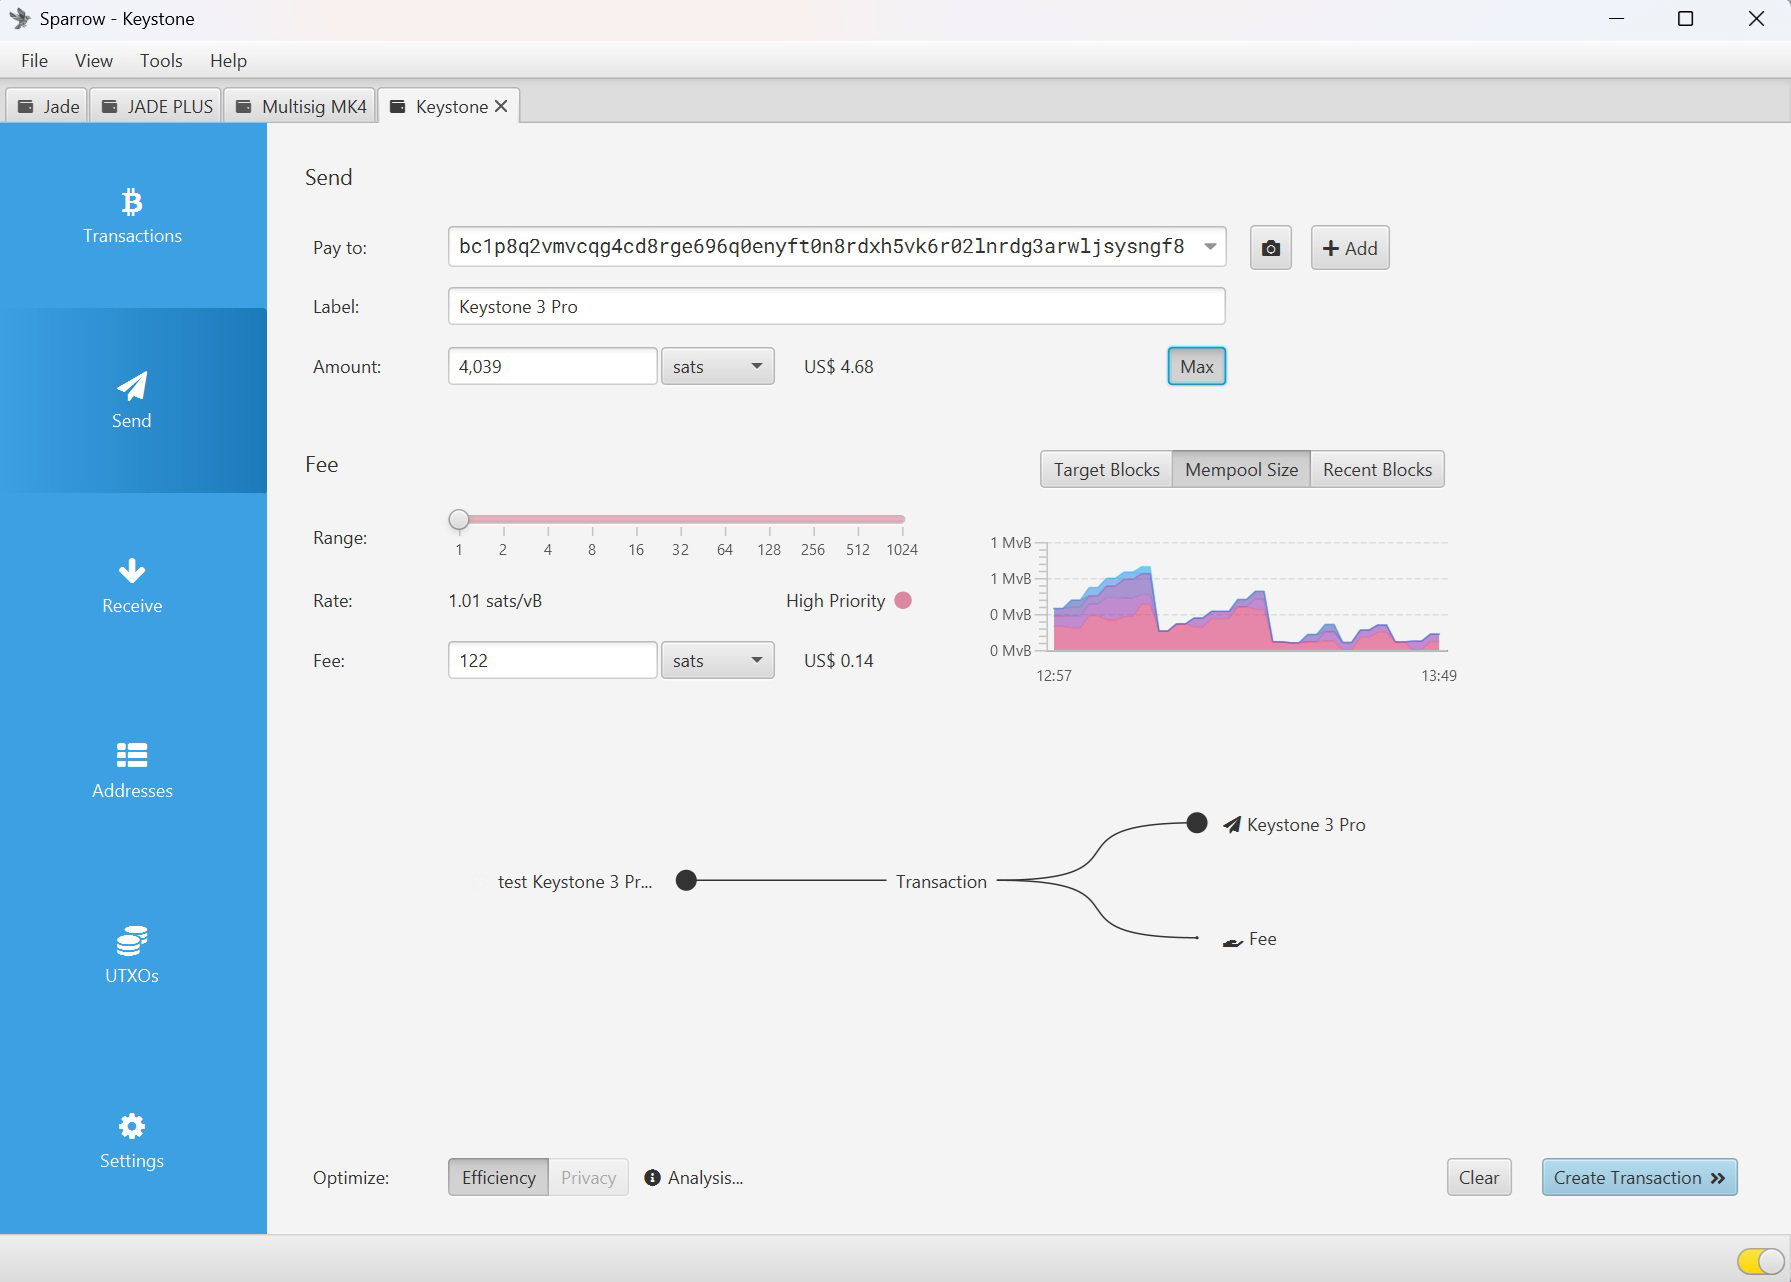
Task: Click the Create Transaction button
Action: 1638,1178
